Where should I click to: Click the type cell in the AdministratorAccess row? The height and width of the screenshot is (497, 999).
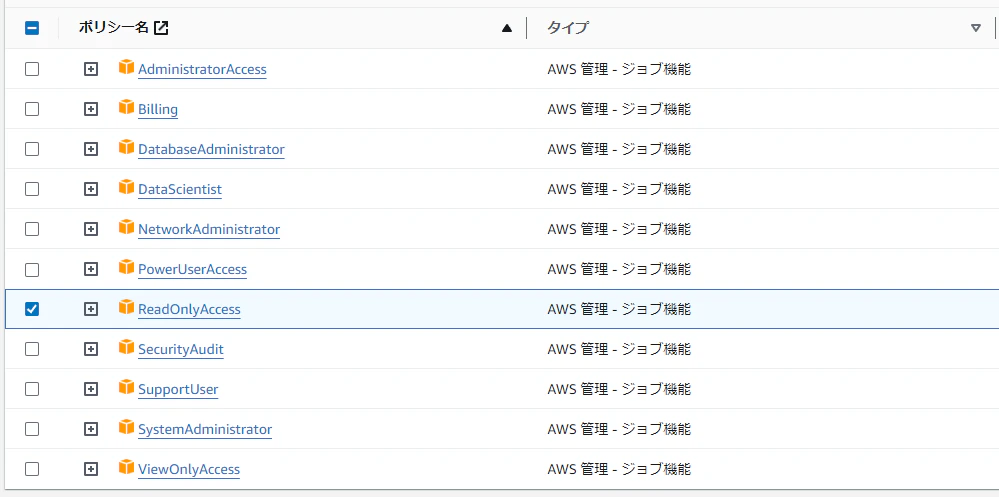coord(619,69)
